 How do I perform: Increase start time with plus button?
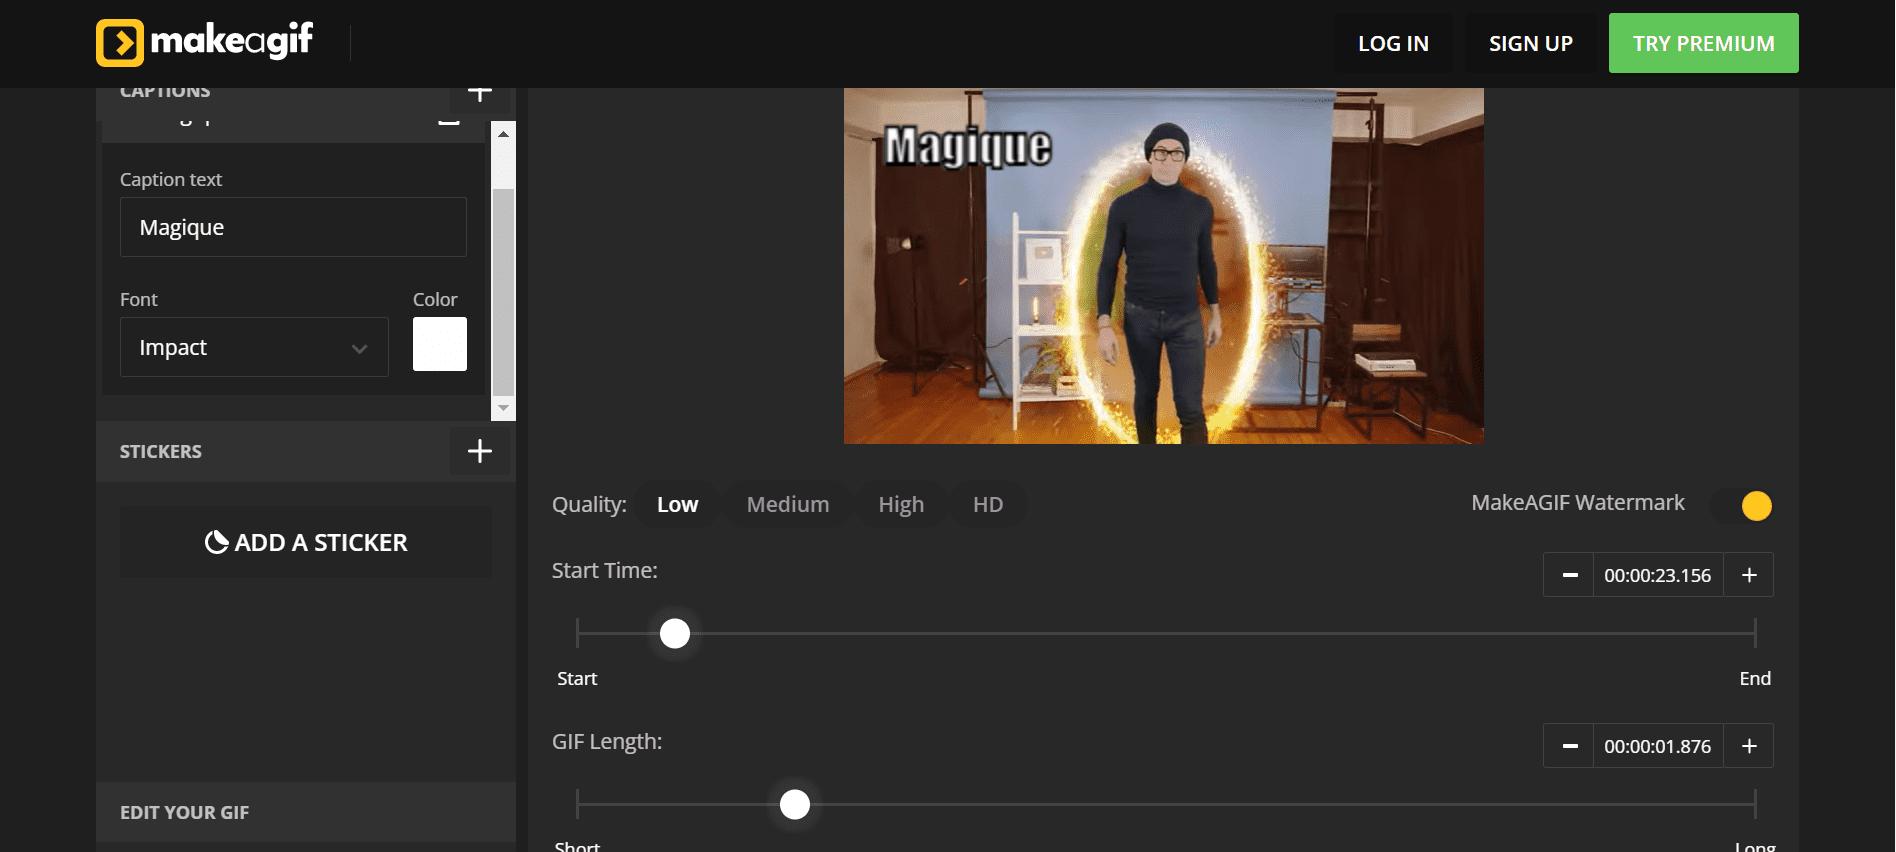pos(1749,575)
